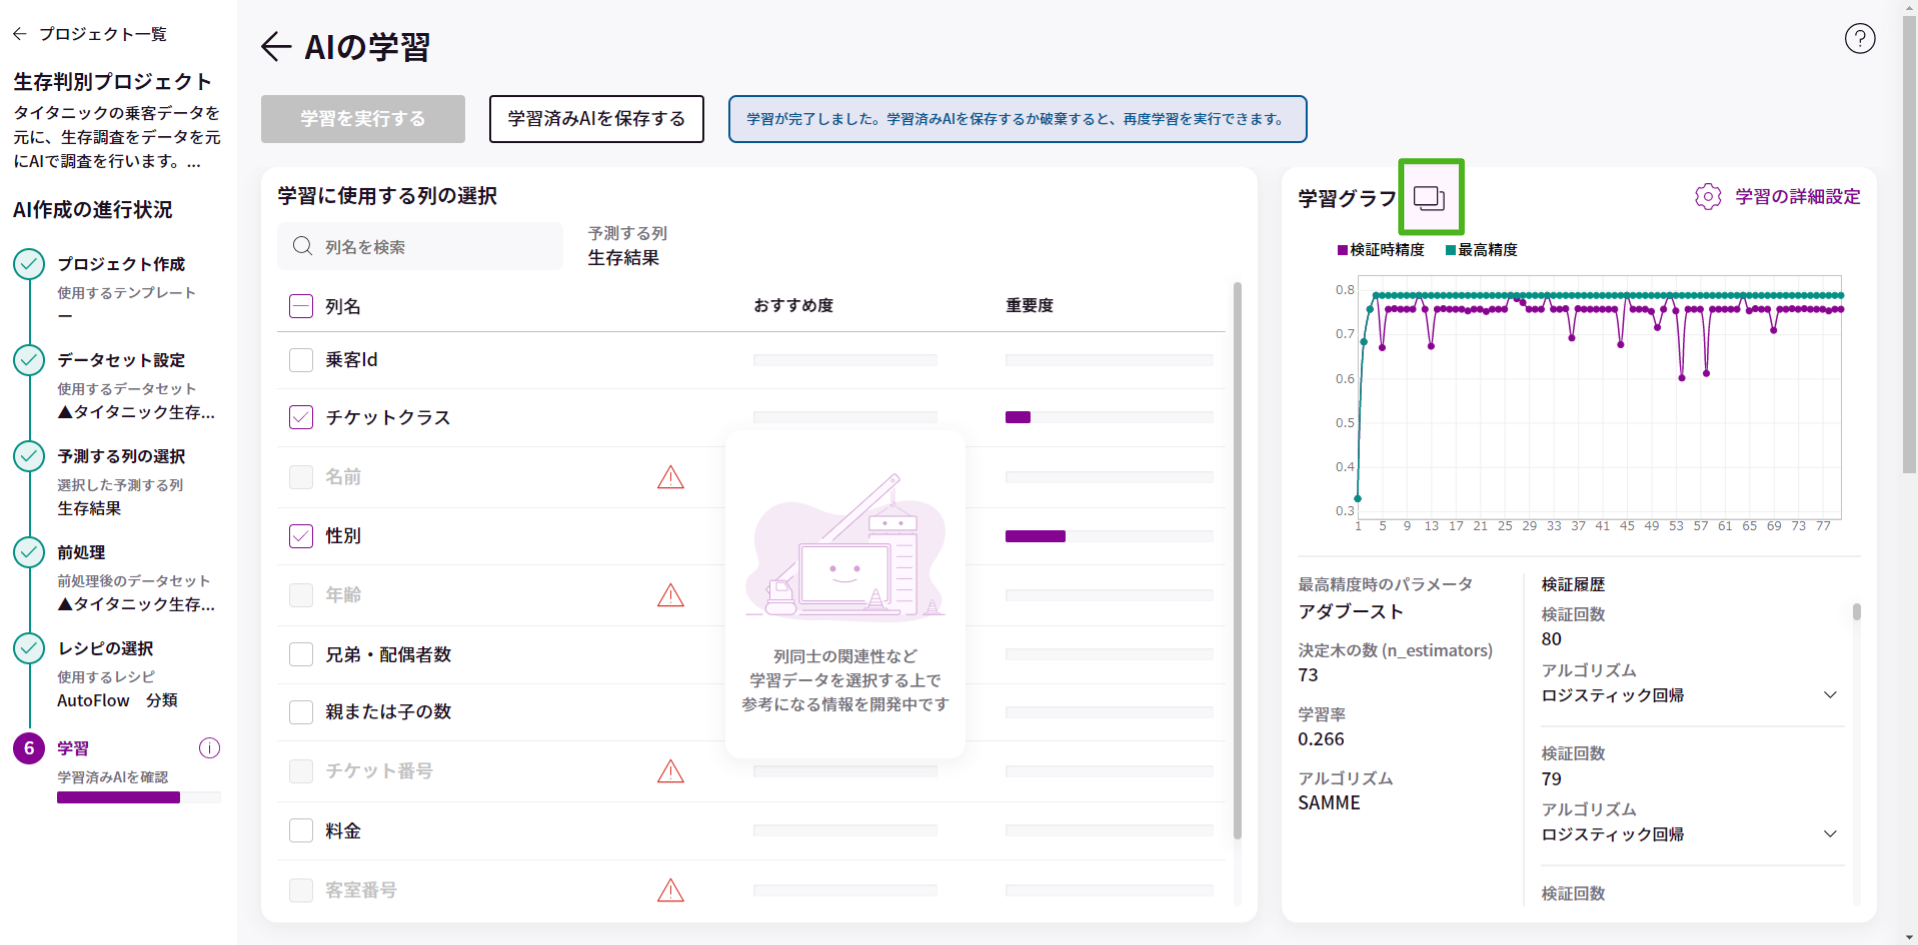
Task: Open the help question mark icon
Action: pos(1859,39)
